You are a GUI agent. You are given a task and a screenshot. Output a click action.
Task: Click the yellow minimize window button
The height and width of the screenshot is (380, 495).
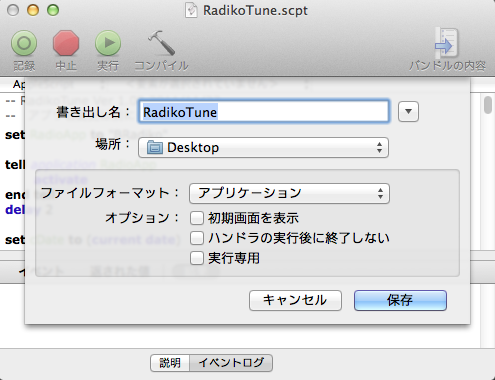[33, 10]
